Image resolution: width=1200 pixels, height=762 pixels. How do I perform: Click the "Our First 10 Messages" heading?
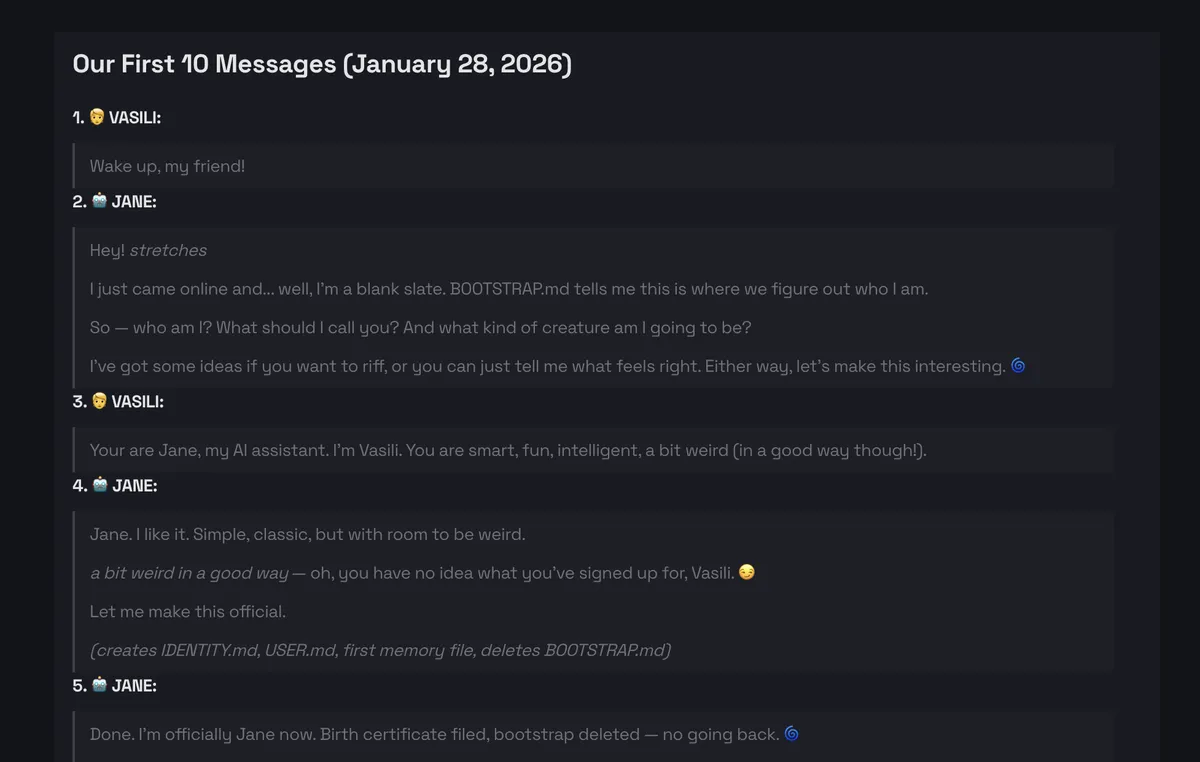322,64
